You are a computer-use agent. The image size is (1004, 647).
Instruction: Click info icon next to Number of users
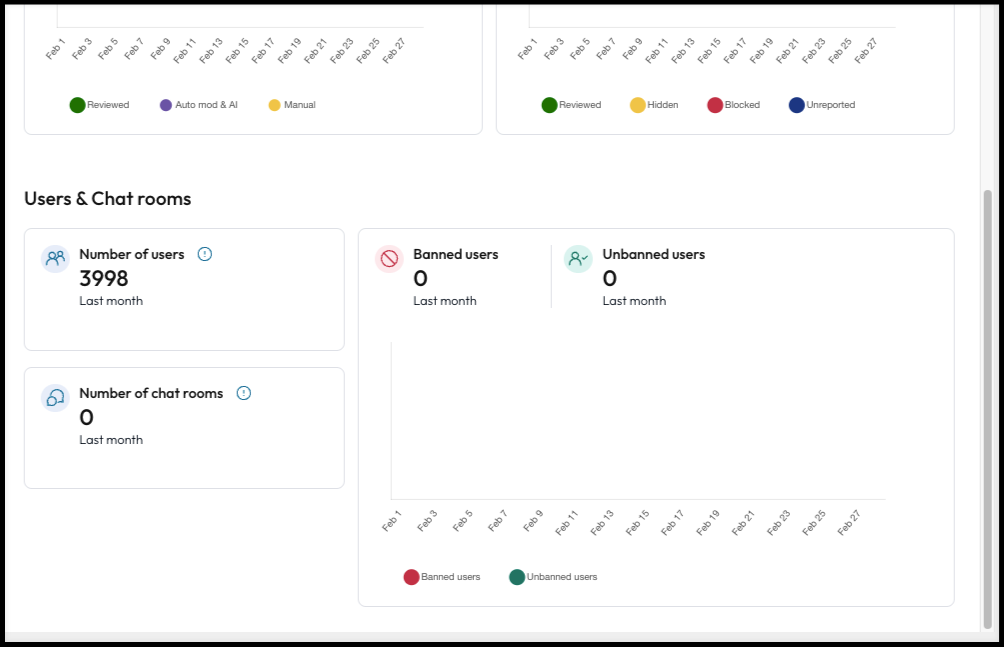click(205, 254)
